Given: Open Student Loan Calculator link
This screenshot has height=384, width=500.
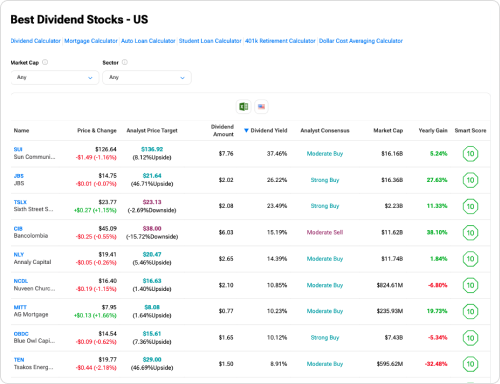Looking at the screenshot, I should (210, 41).
